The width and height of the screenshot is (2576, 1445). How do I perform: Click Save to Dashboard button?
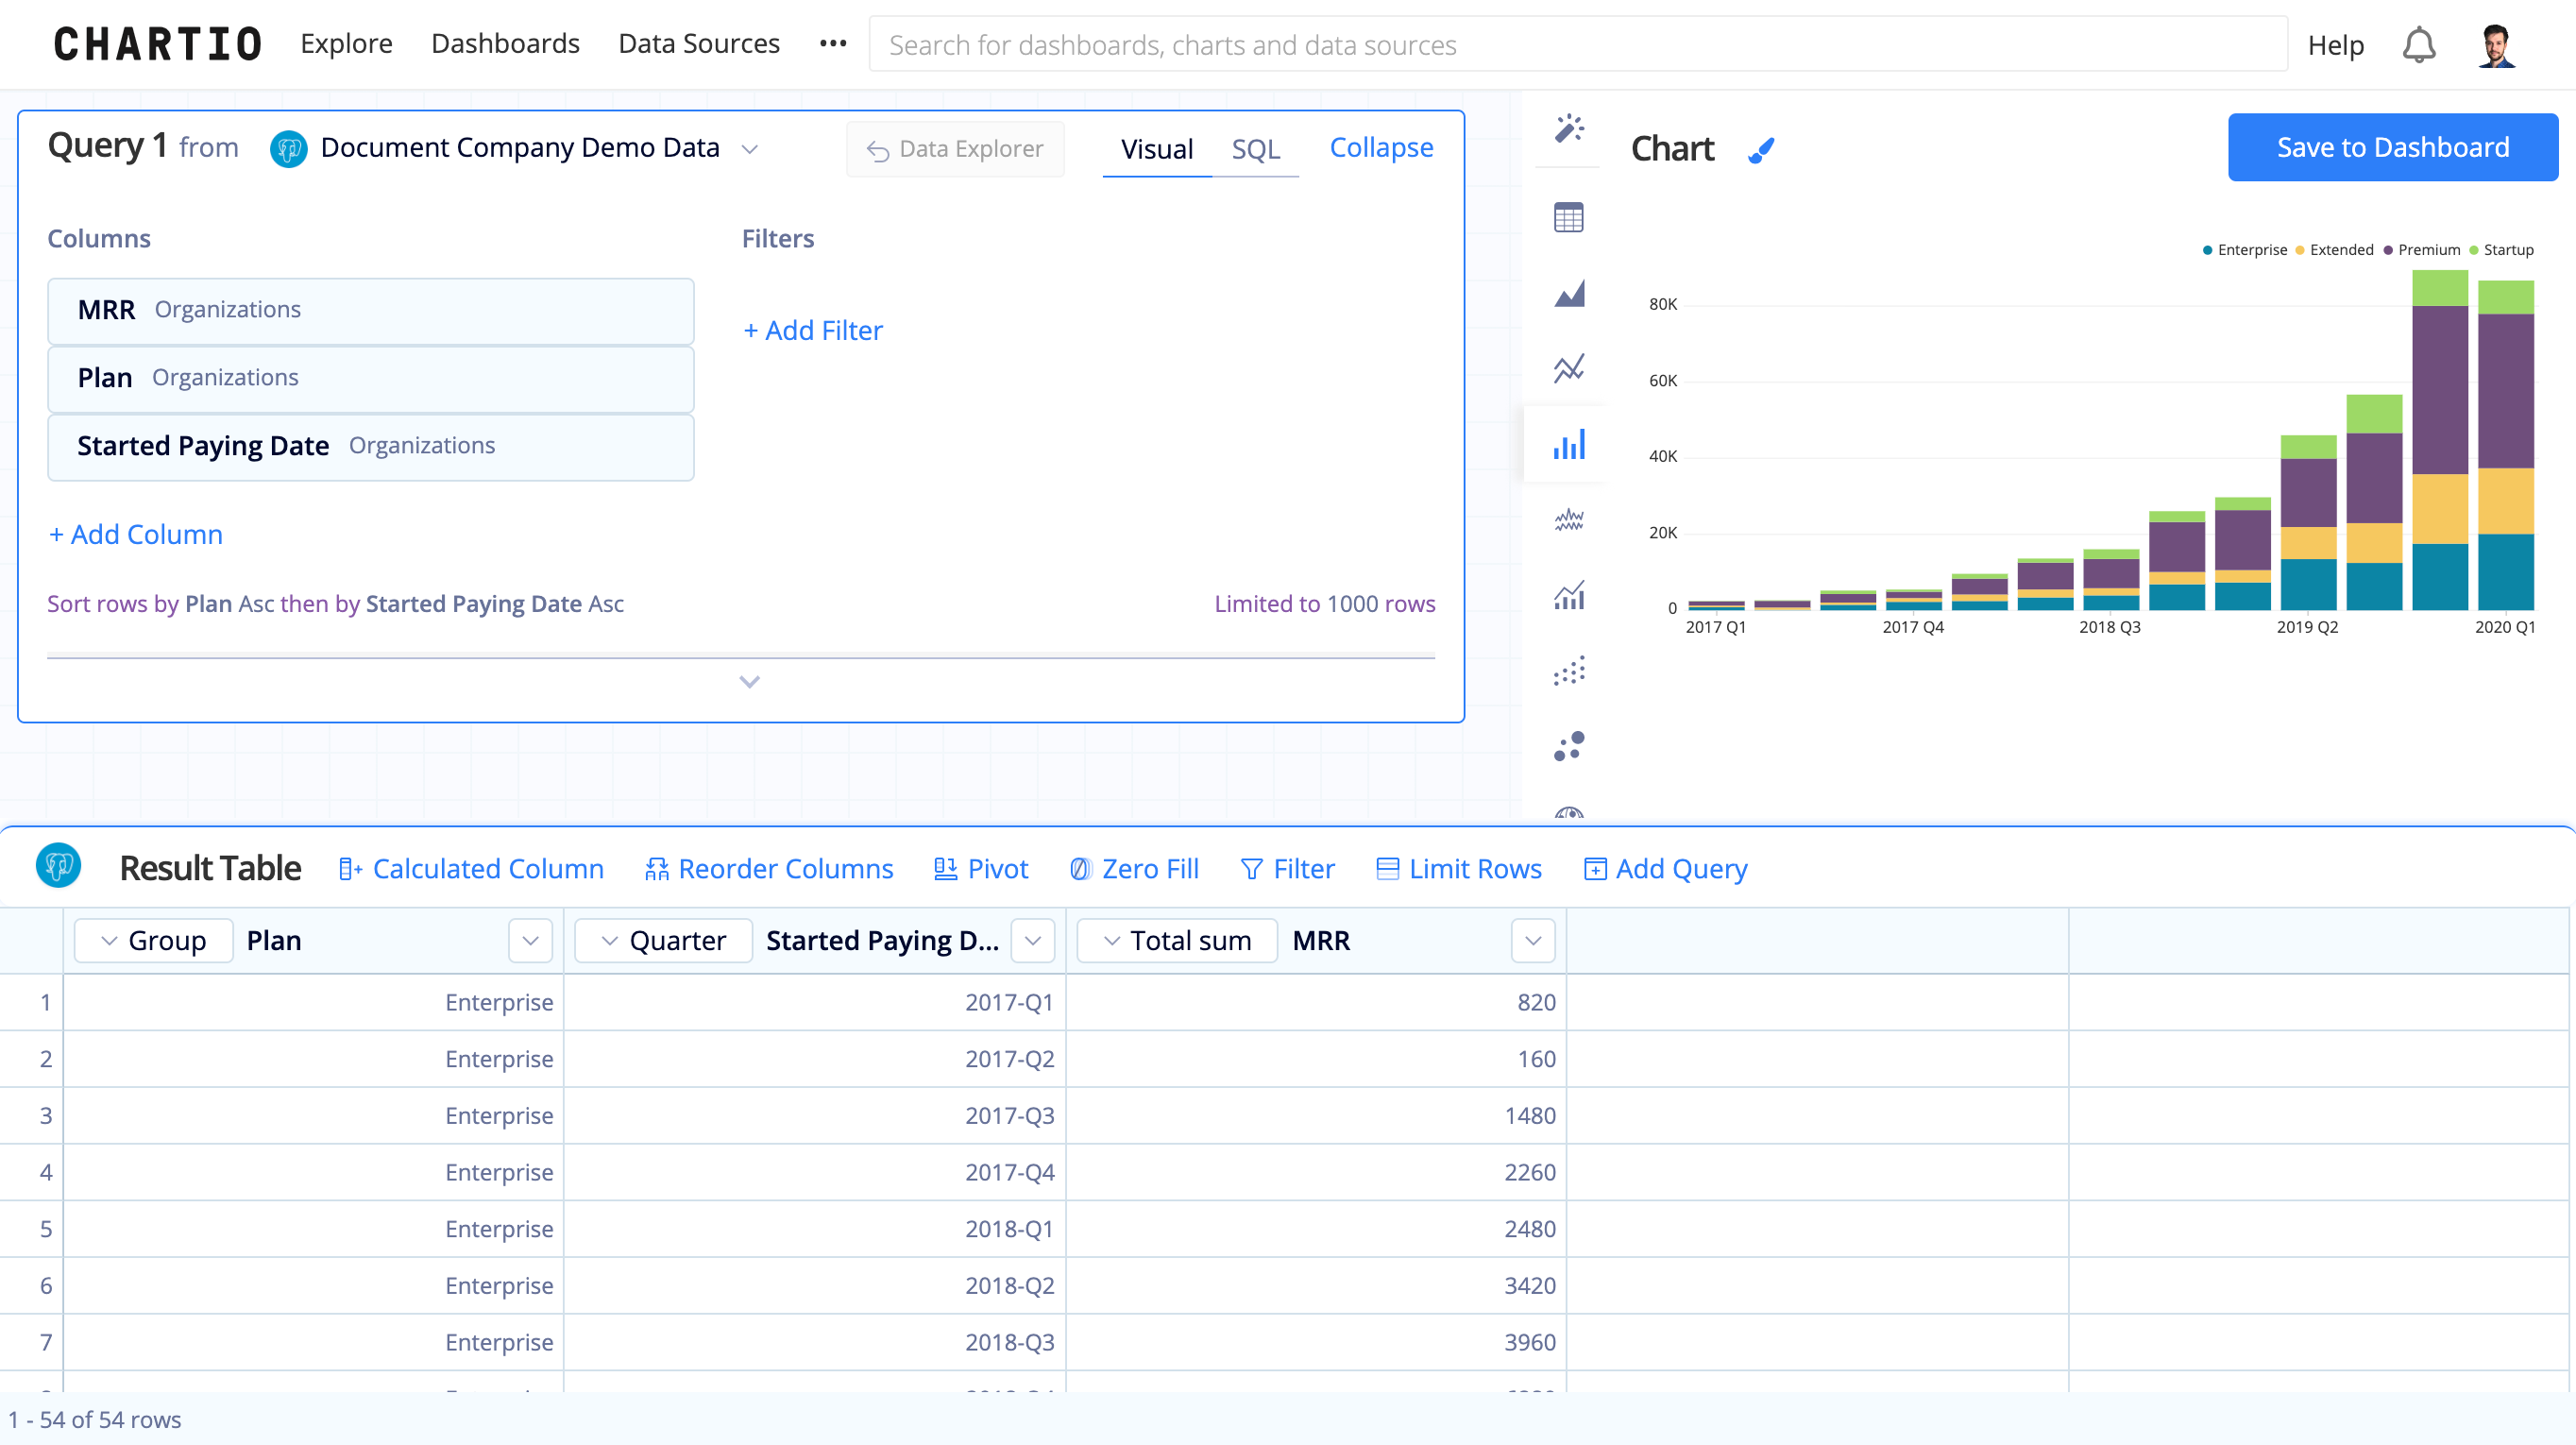[x=2392, y=147]
